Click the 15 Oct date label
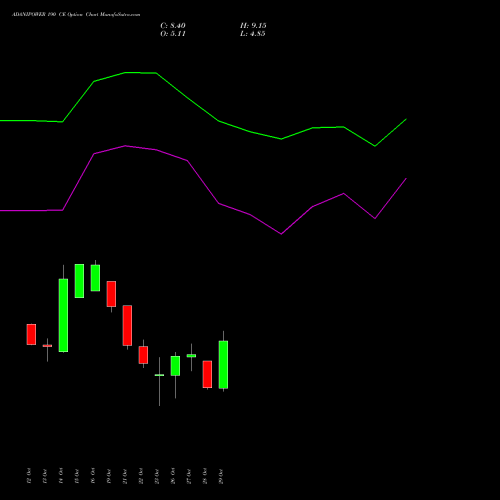The height and width of the screenshot is (500, 500). click(77, 476)
